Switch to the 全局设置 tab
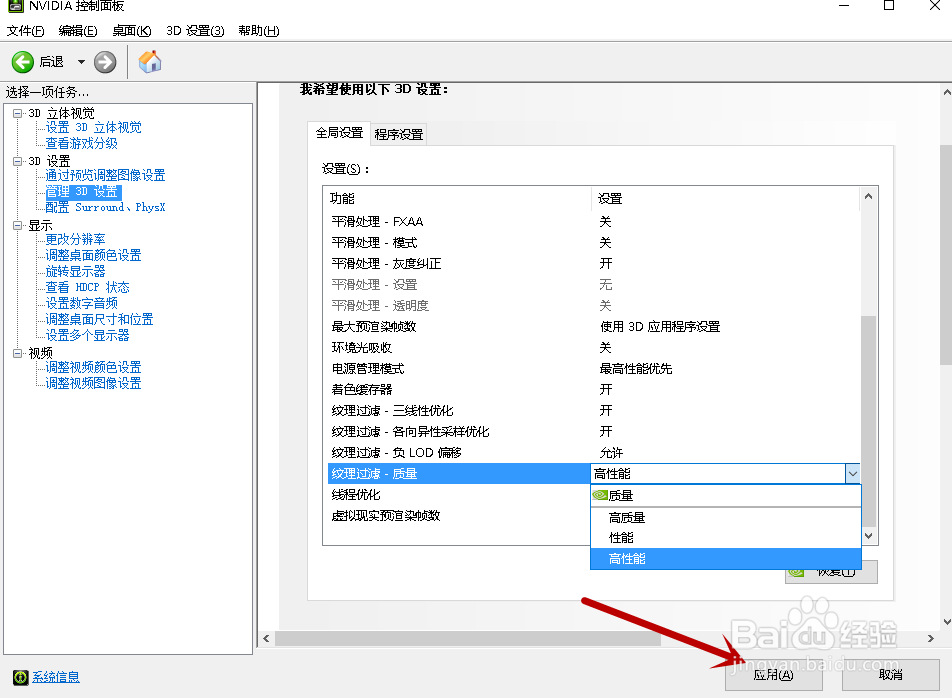Viewport: 952px width, 698px height. [339, 133]
